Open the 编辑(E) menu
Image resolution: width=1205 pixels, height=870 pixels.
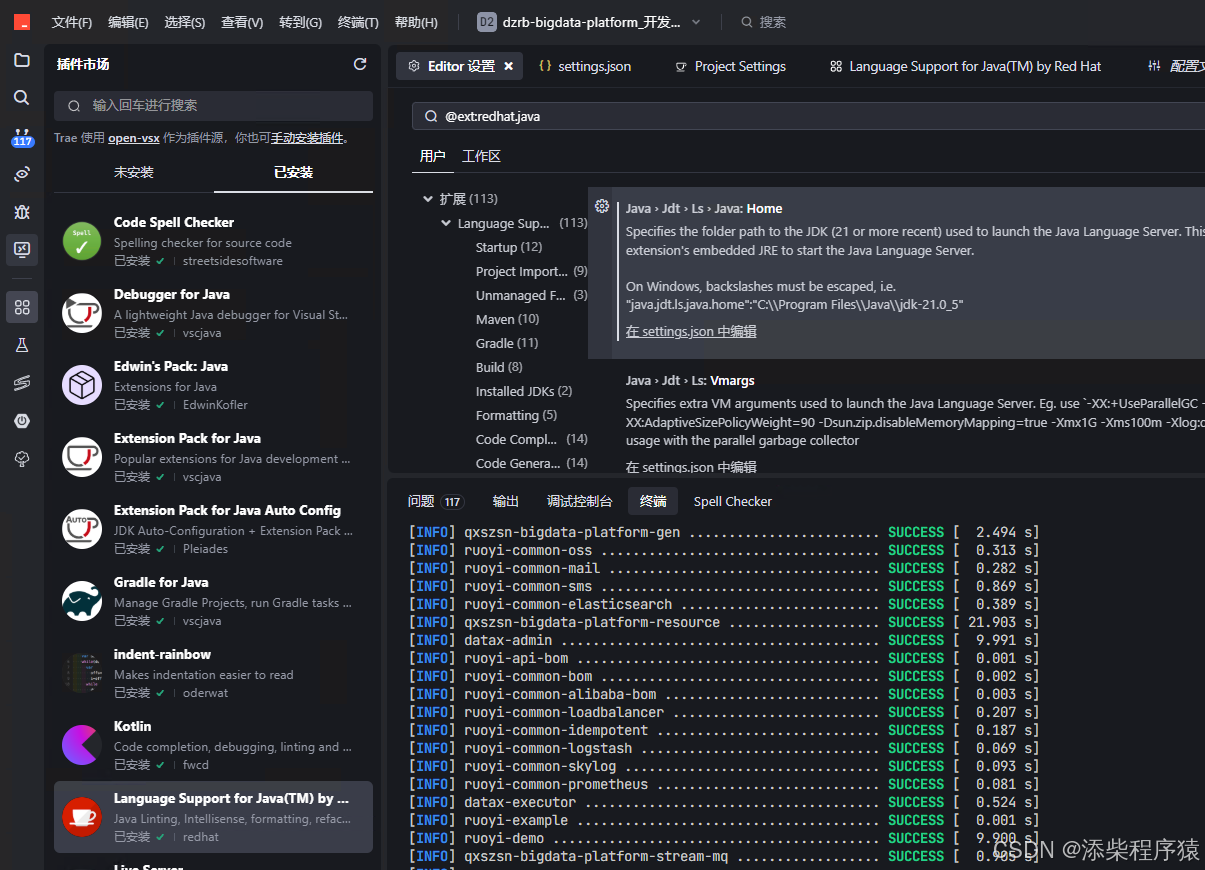tap(128, 22)
